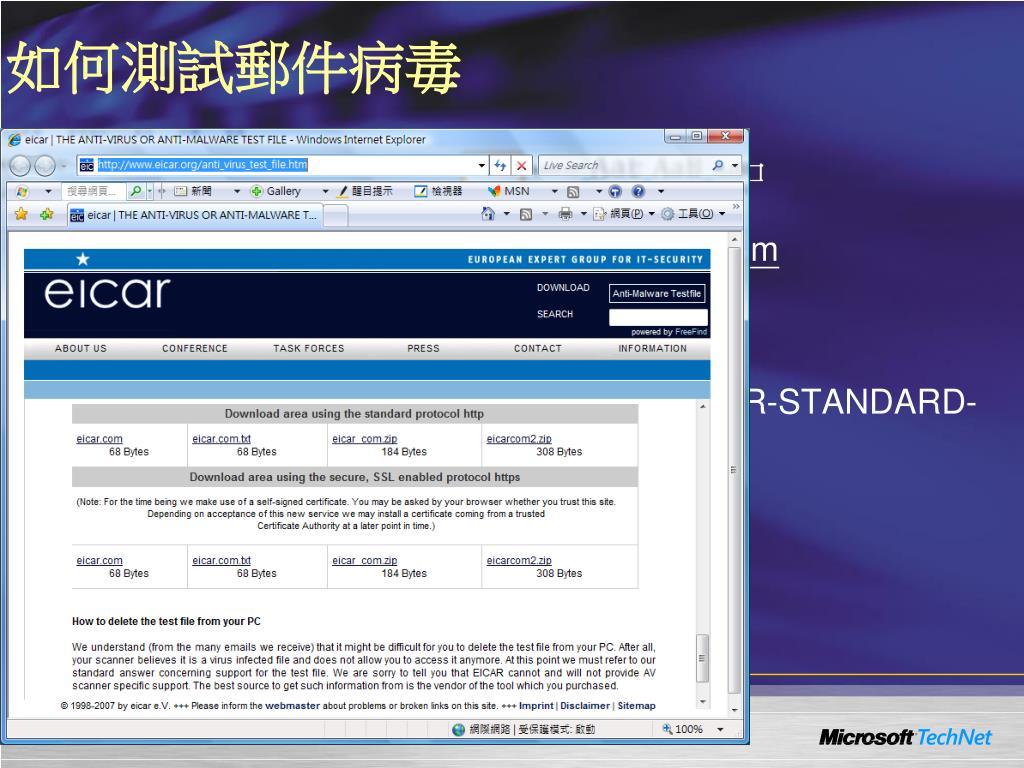Click the 醒目提示 highlight tool

click(x=365, y=191)
